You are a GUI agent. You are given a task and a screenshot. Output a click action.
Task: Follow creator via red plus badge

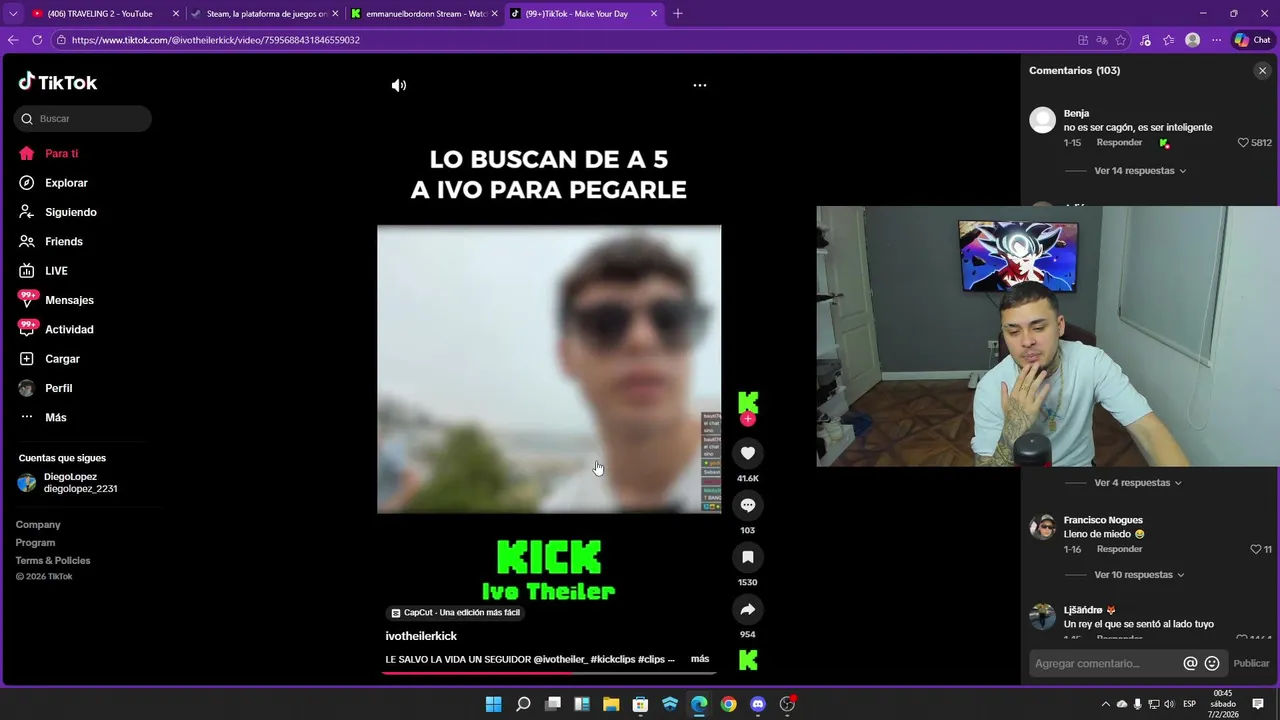point(747,419)
